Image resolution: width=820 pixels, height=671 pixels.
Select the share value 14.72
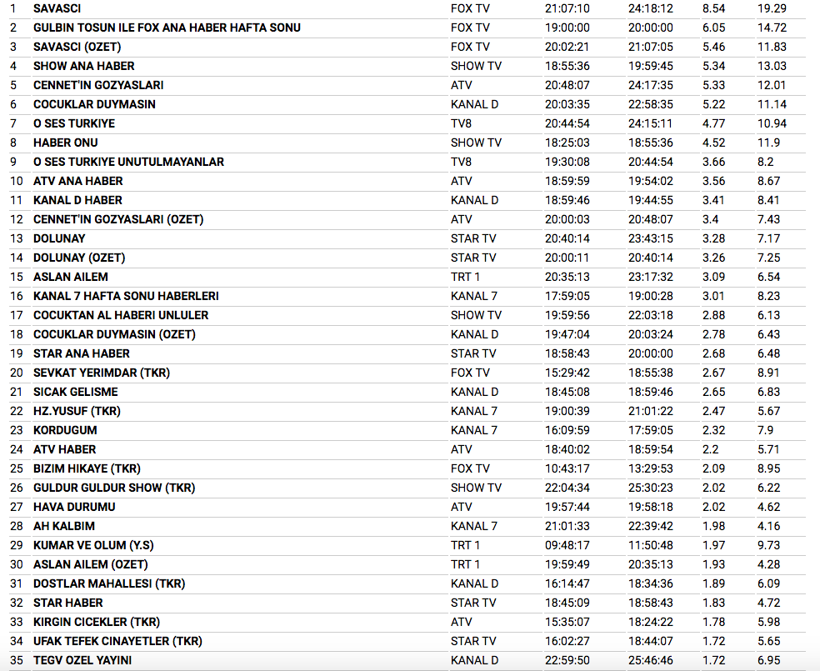coord(772,27)
